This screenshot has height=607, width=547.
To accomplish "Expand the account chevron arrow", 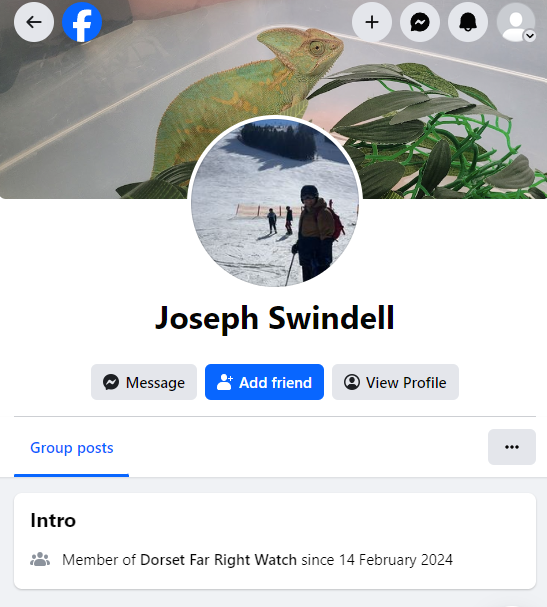I will click(x=530, y=36).
